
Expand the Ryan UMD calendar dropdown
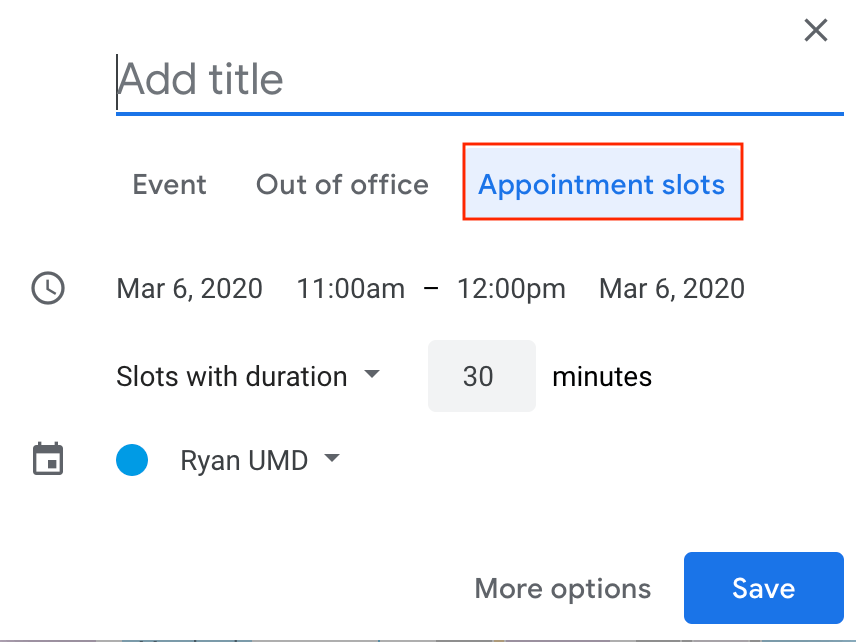(332, 459)
